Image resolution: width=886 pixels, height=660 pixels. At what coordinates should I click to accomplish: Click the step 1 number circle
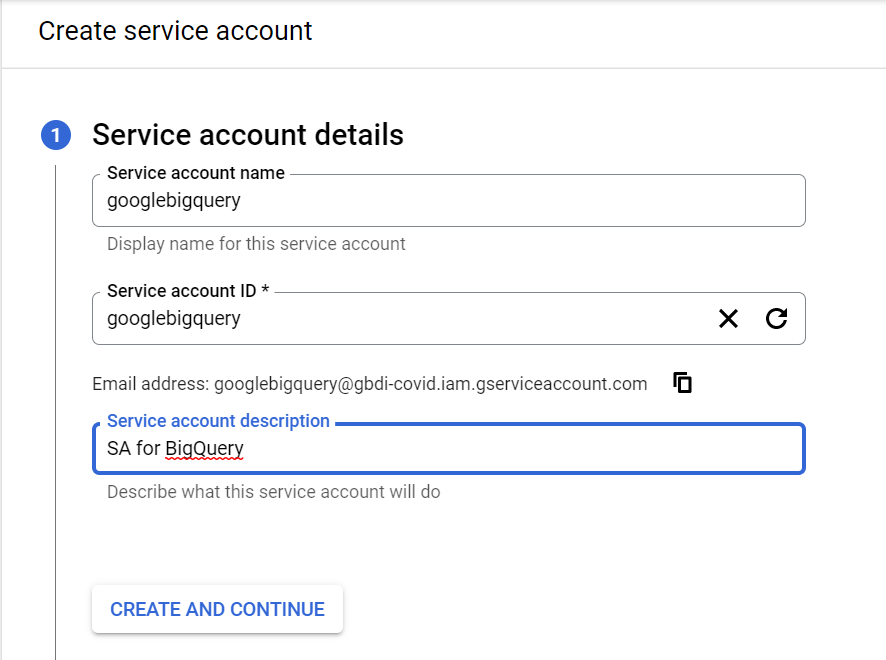tap(56, 135)
